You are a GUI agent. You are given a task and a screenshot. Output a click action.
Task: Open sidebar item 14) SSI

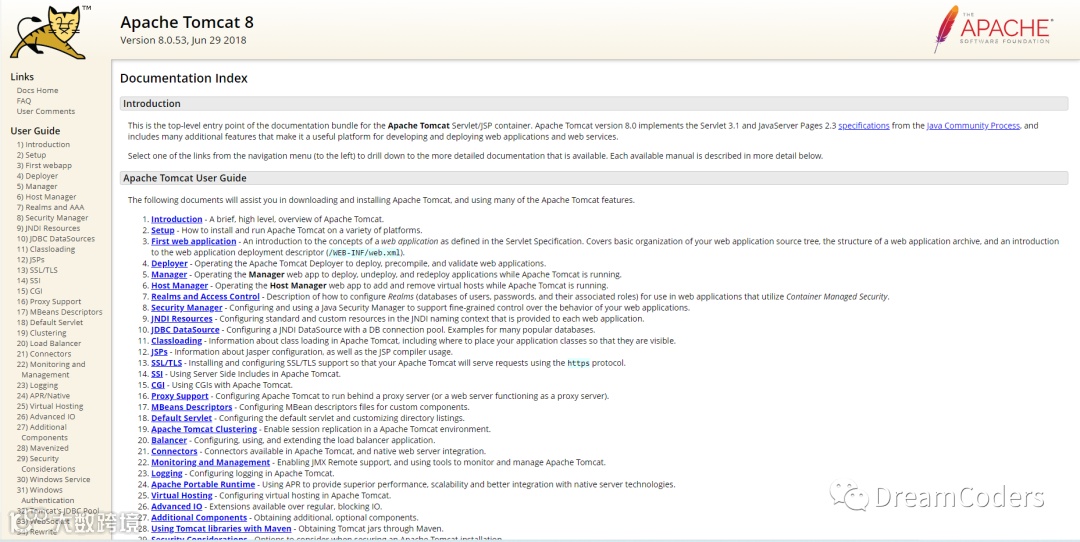pyautogui.click(x=29, y=280)
